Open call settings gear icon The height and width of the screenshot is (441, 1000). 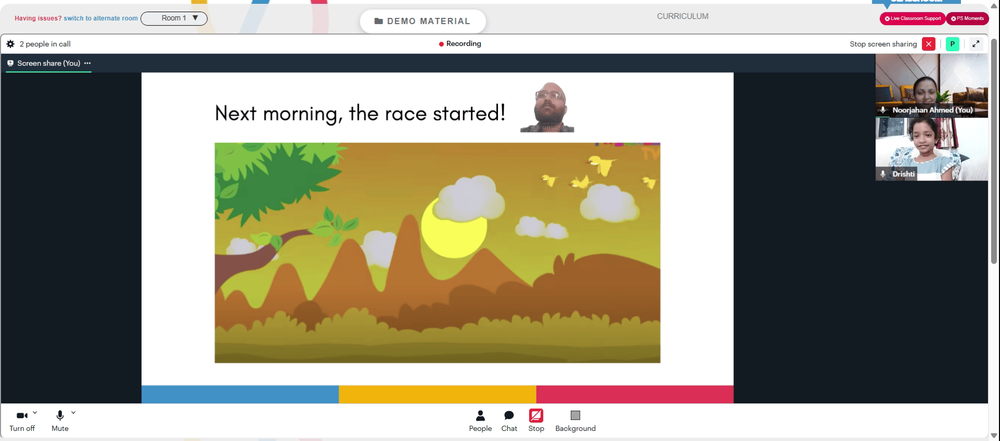coord(10,44)
